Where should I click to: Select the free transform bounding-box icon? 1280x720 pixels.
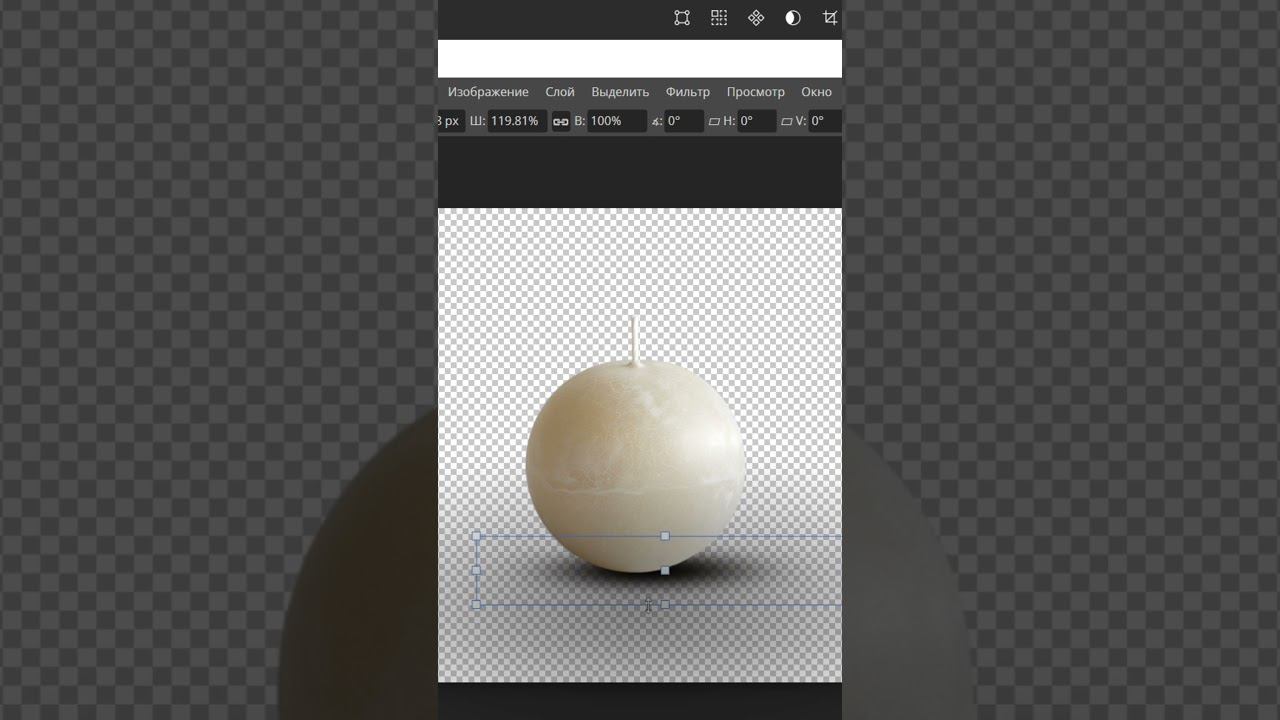[x=682, y=18]
